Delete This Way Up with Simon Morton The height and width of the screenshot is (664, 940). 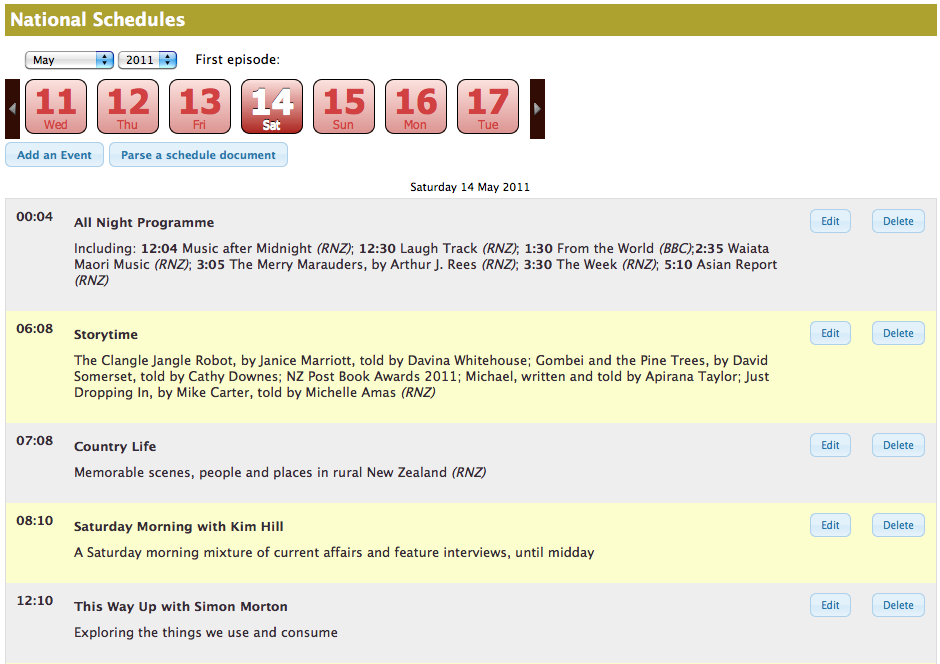(898, 605)
